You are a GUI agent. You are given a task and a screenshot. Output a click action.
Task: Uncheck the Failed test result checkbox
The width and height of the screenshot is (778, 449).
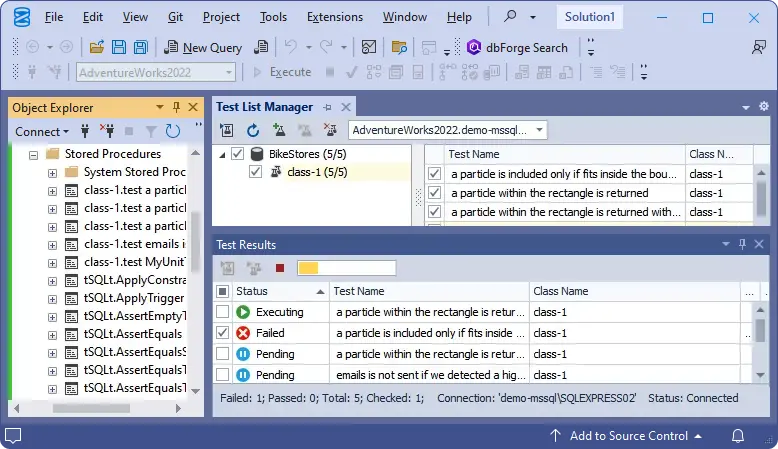pos(222,333)
